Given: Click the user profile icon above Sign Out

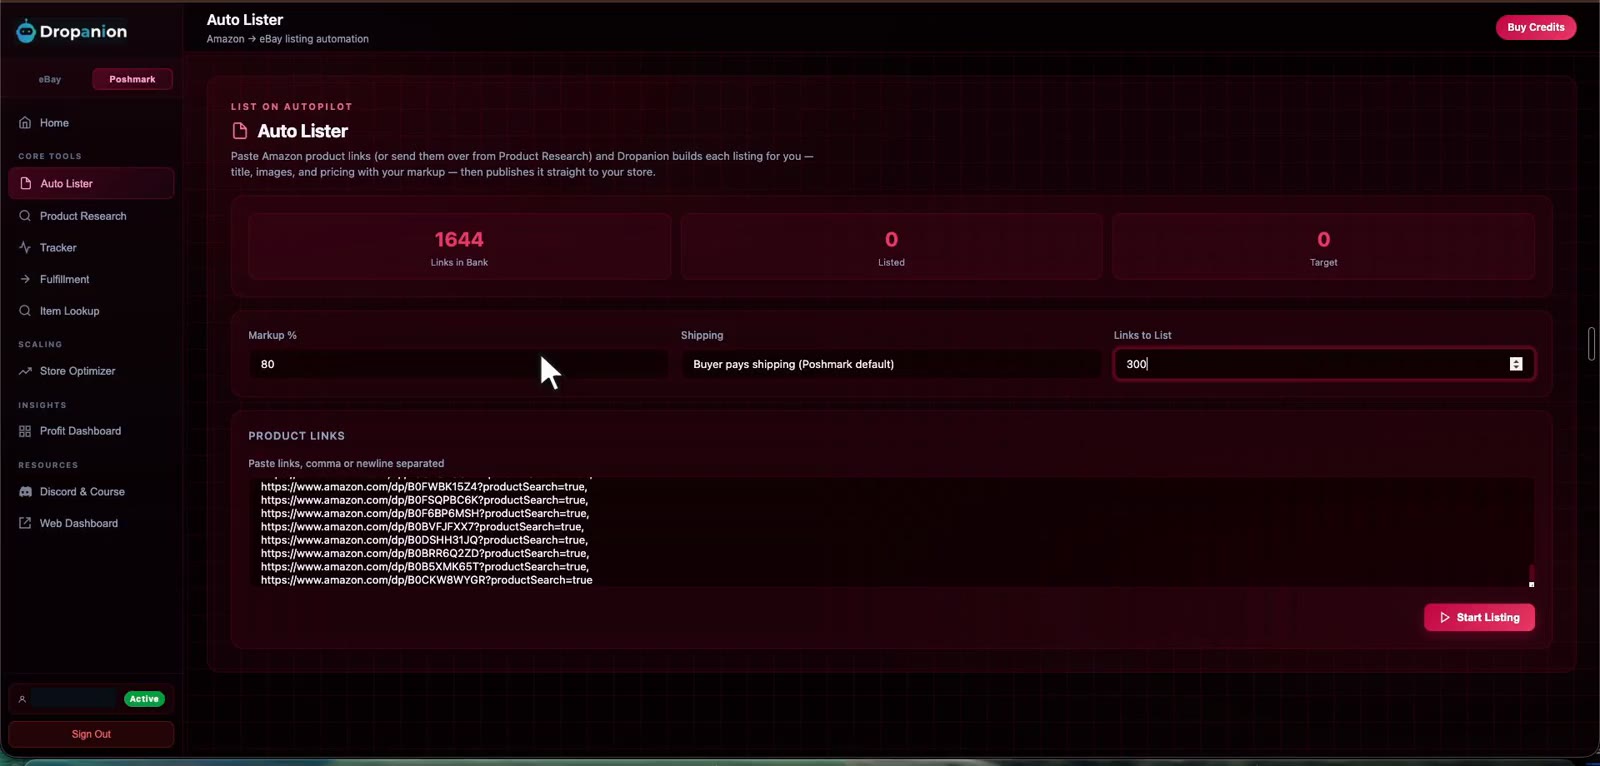Looking at the screenshot, I should tap(22, 699).
